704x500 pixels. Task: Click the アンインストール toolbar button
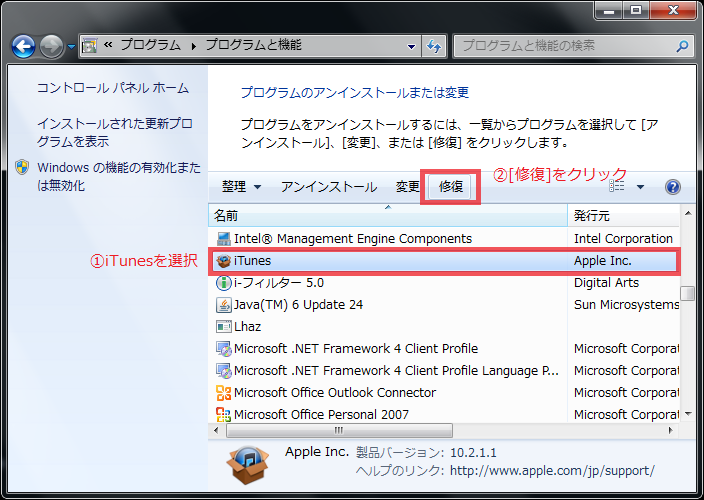pos(329,187)
